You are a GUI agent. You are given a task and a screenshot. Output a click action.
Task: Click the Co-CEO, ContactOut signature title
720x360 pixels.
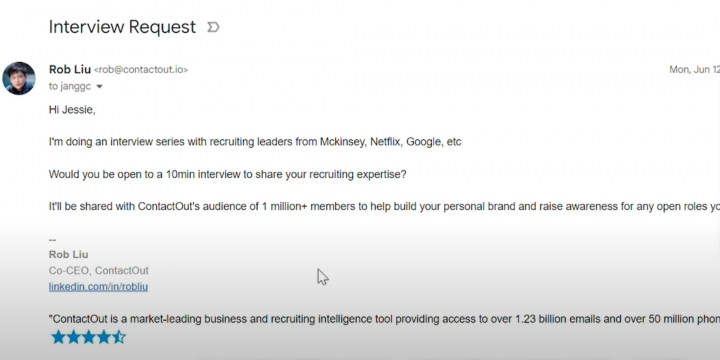click(98, 270)
